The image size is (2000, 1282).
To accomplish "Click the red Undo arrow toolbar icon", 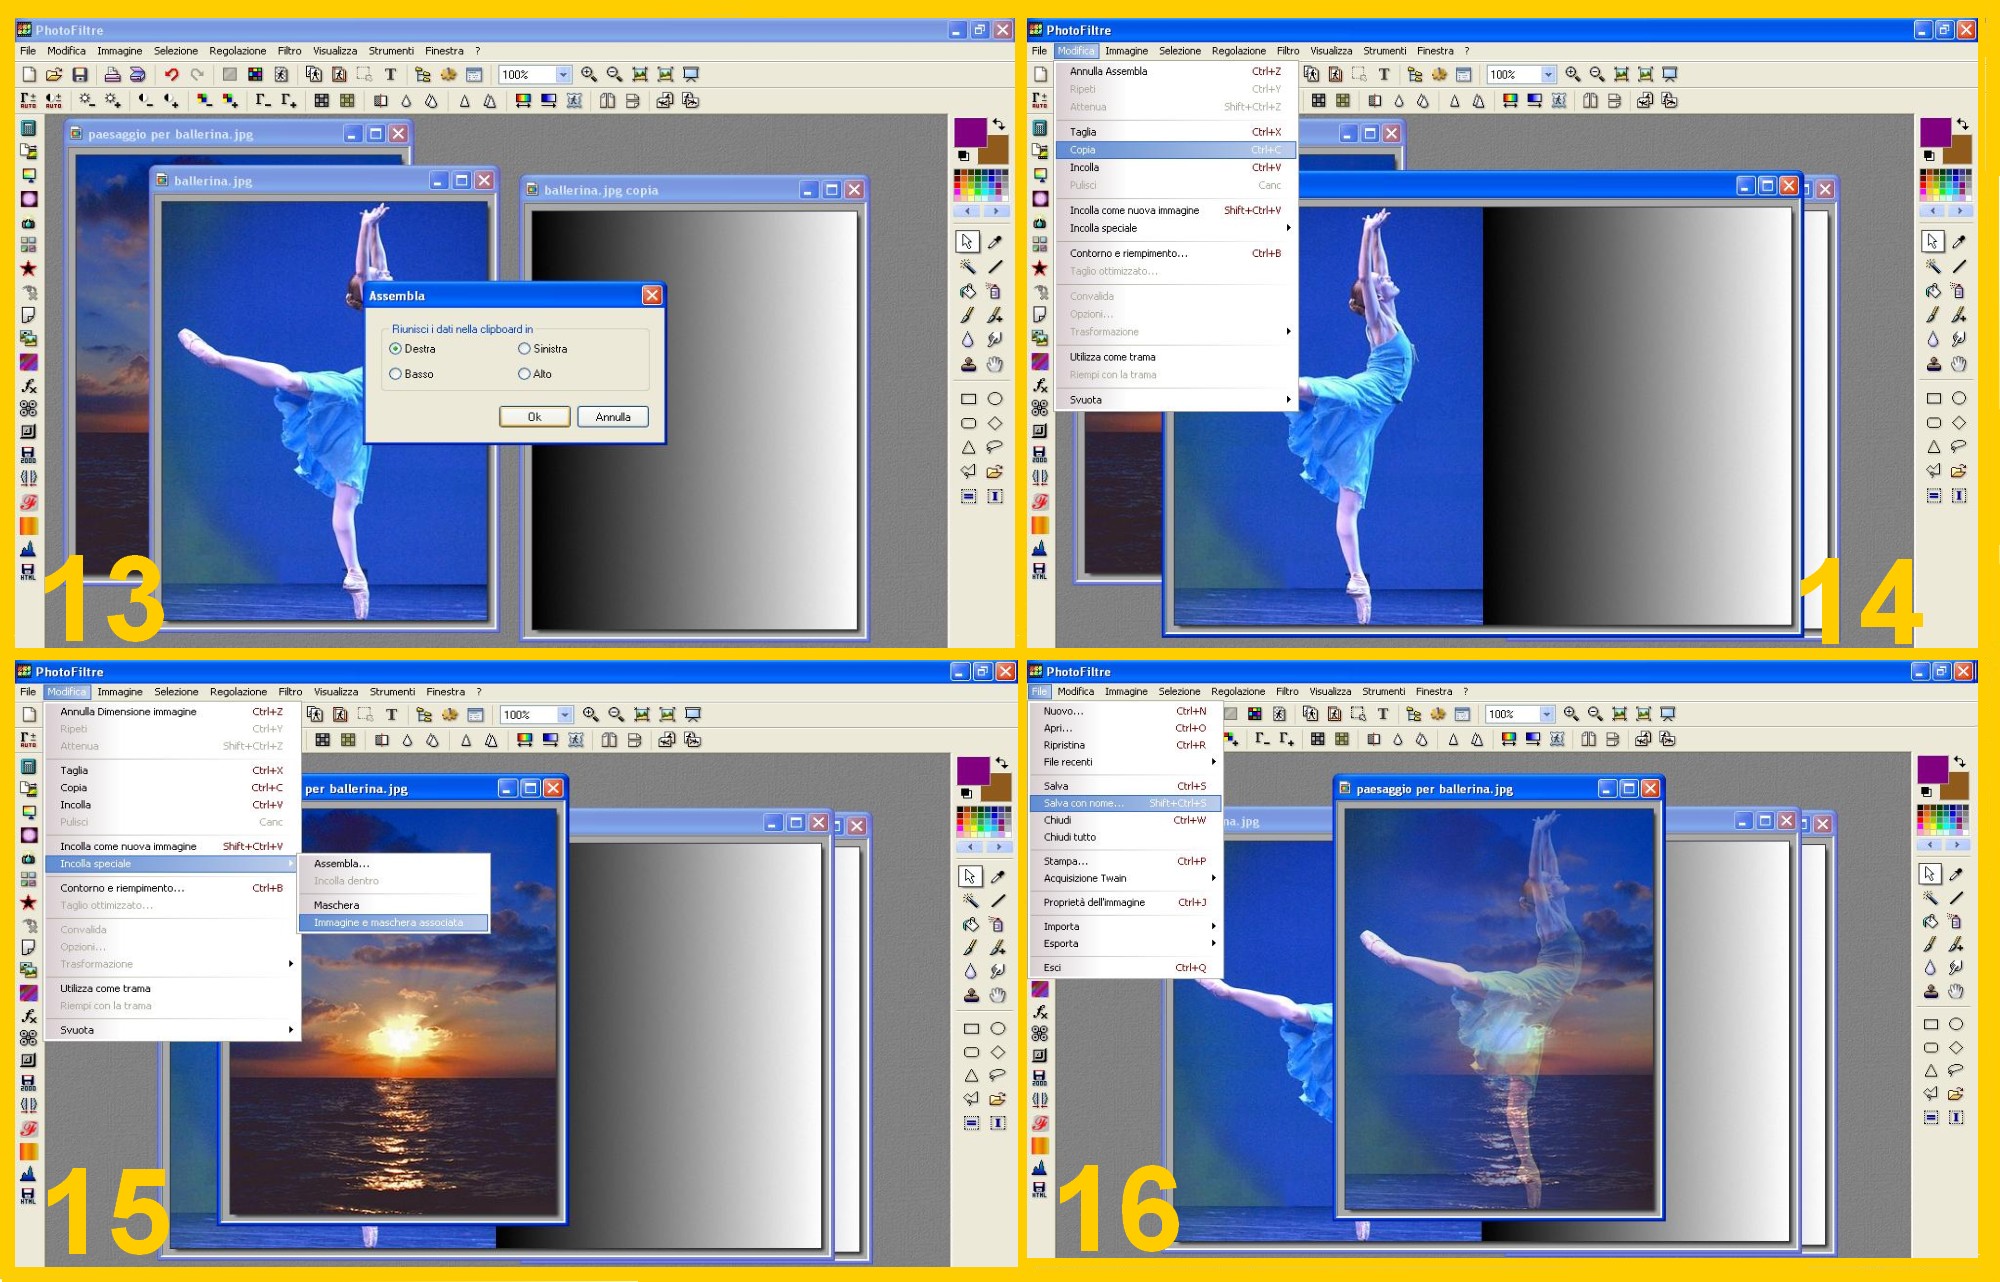I will pos(171,75).
